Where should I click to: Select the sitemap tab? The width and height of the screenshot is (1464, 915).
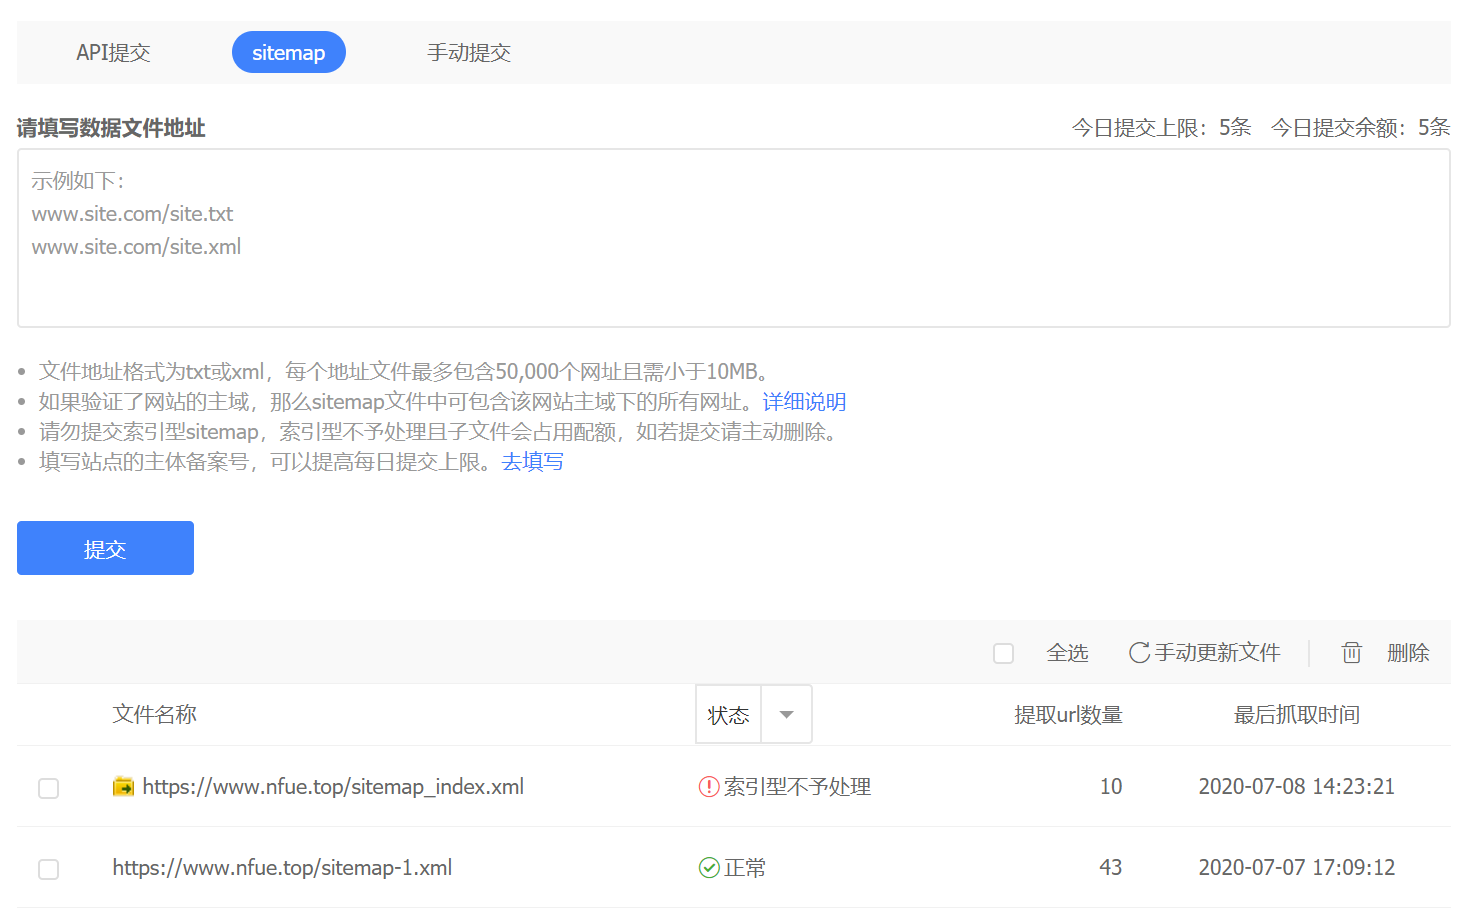pyautogui.click(x=289, y=52)
